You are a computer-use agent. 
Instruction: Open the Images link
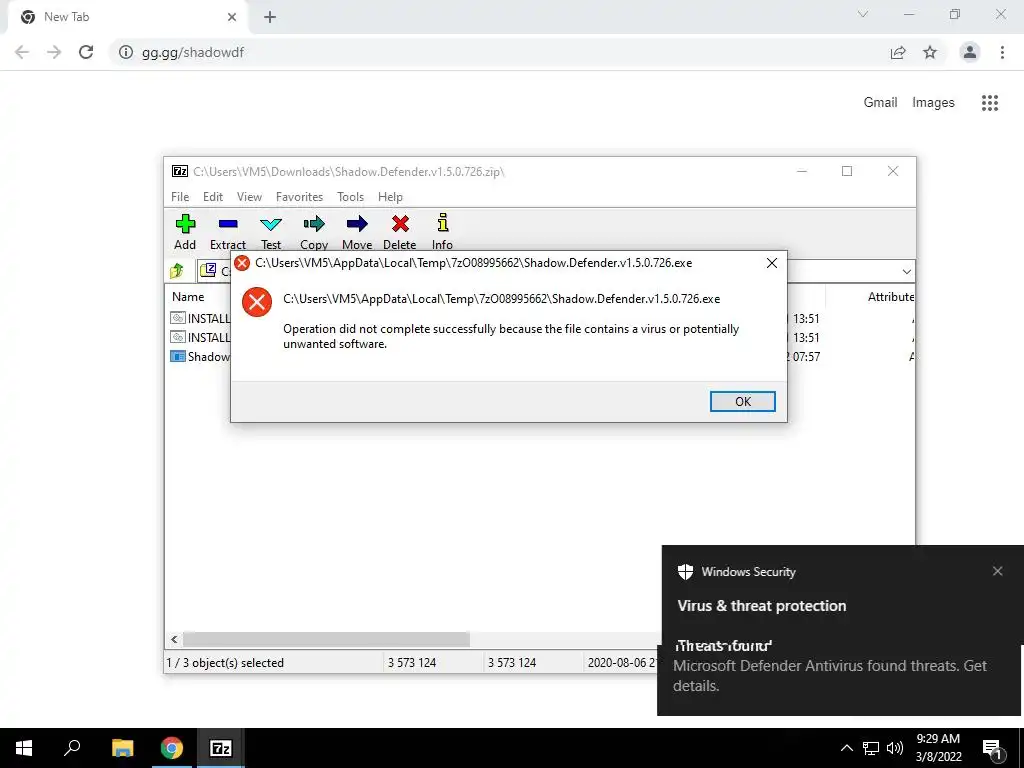(x=933, y=103)
